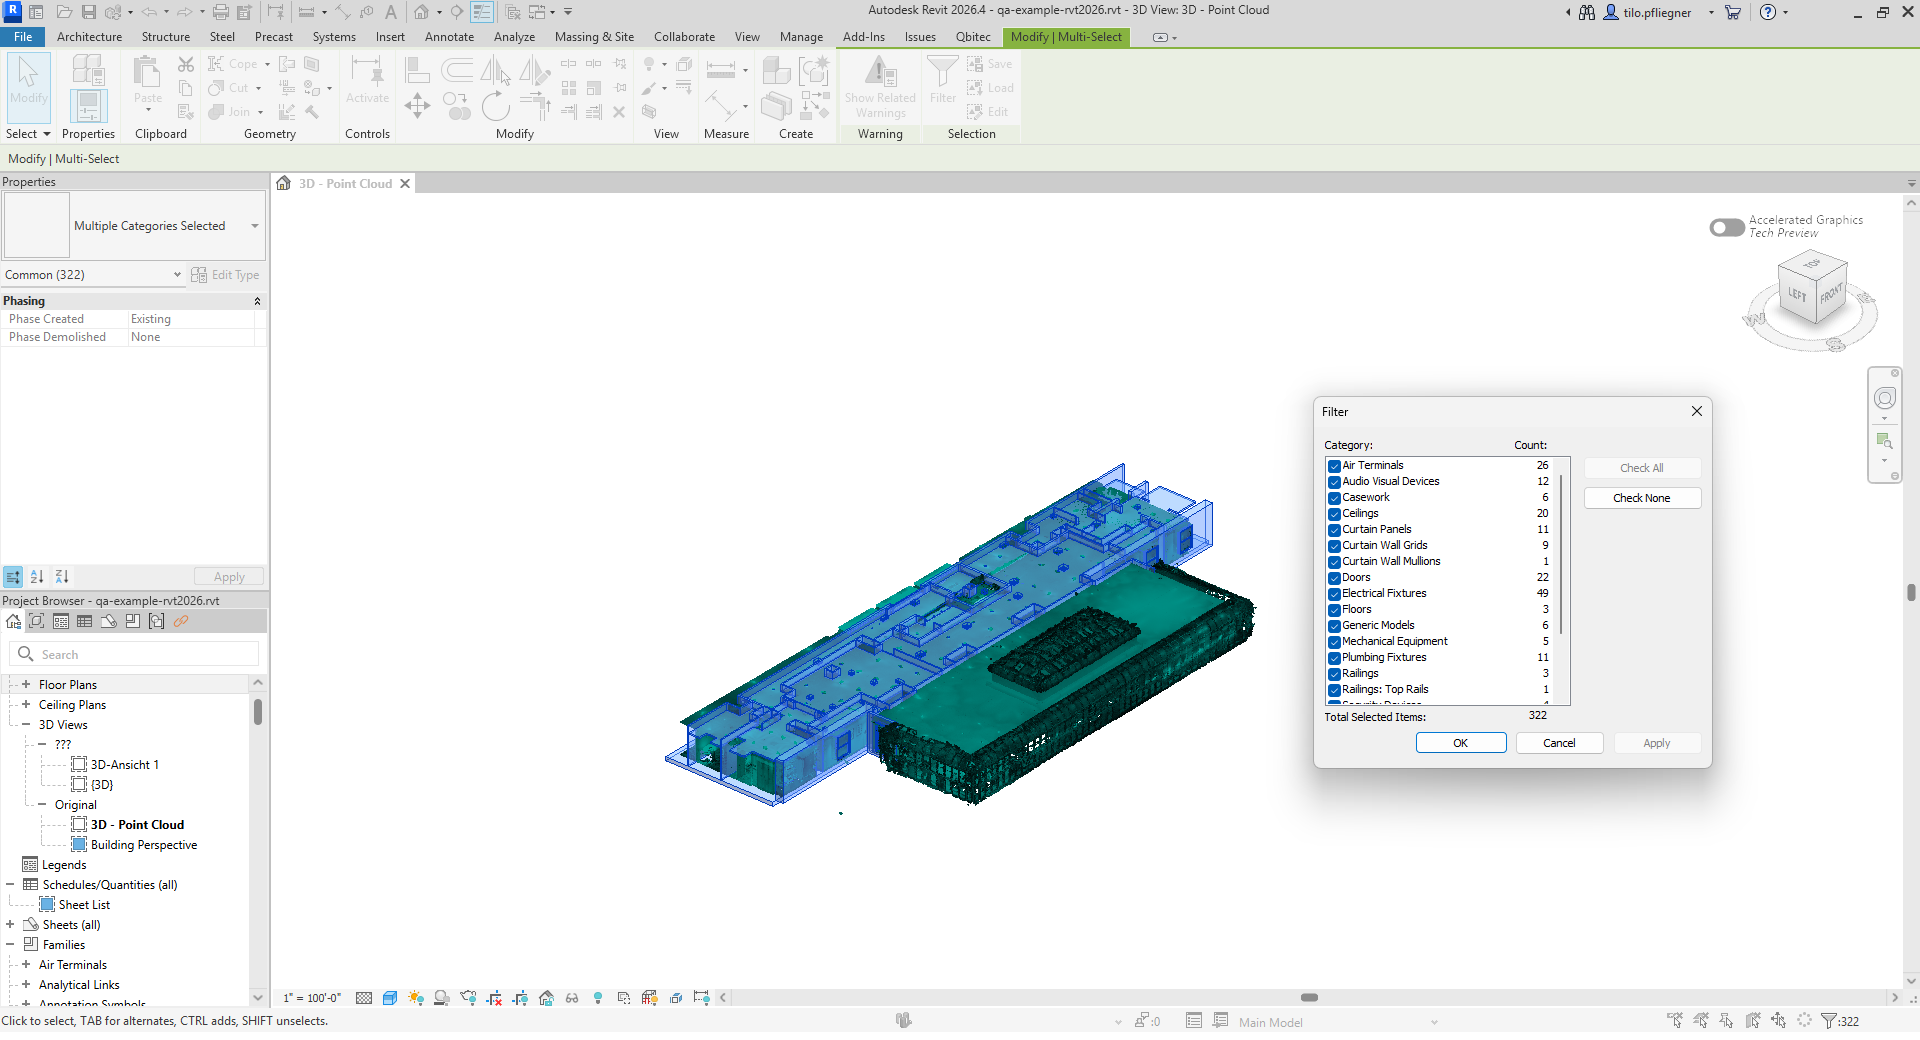Click Temporary Hide/Isolate glasses icon

[x=572, y=998]
